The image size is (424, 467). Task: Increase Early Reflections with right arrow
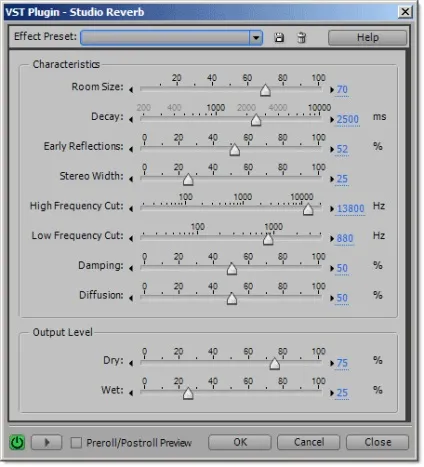332,149
